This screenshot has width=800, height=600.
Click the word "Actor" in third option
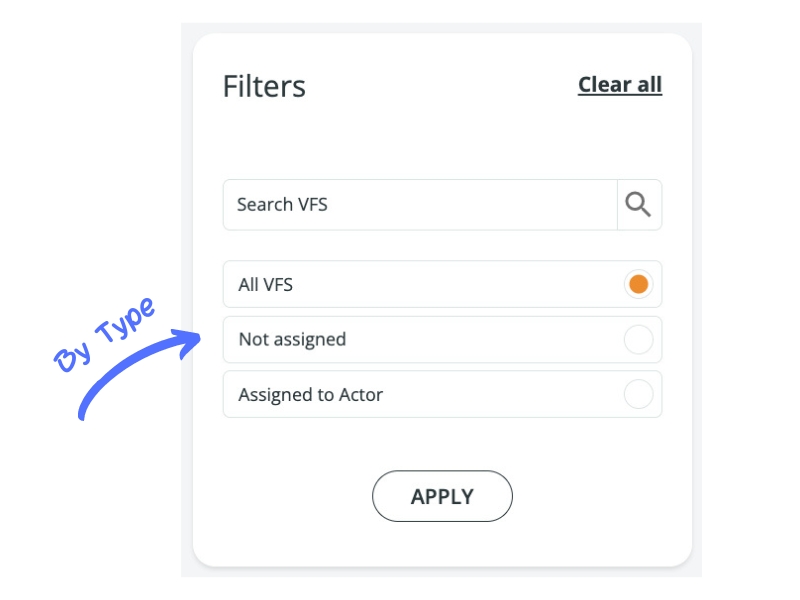360,395
